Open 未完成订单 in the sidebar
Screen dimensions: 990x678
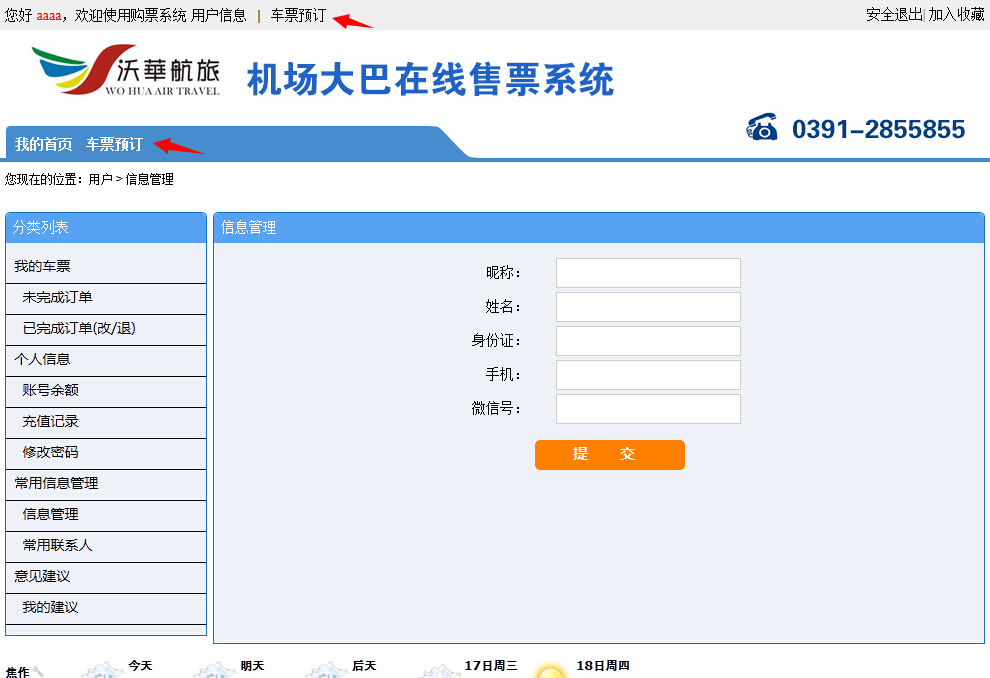58,298
